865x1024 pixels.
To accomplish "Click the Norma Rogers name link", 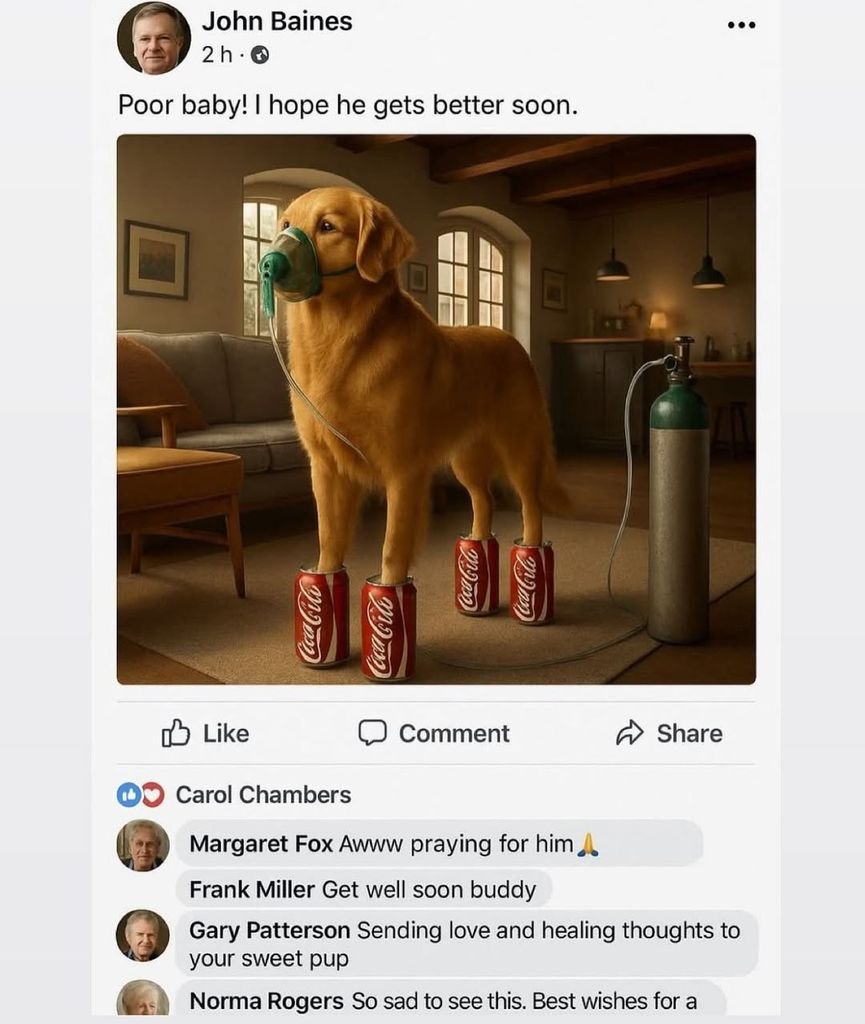I will point(266,1001).
